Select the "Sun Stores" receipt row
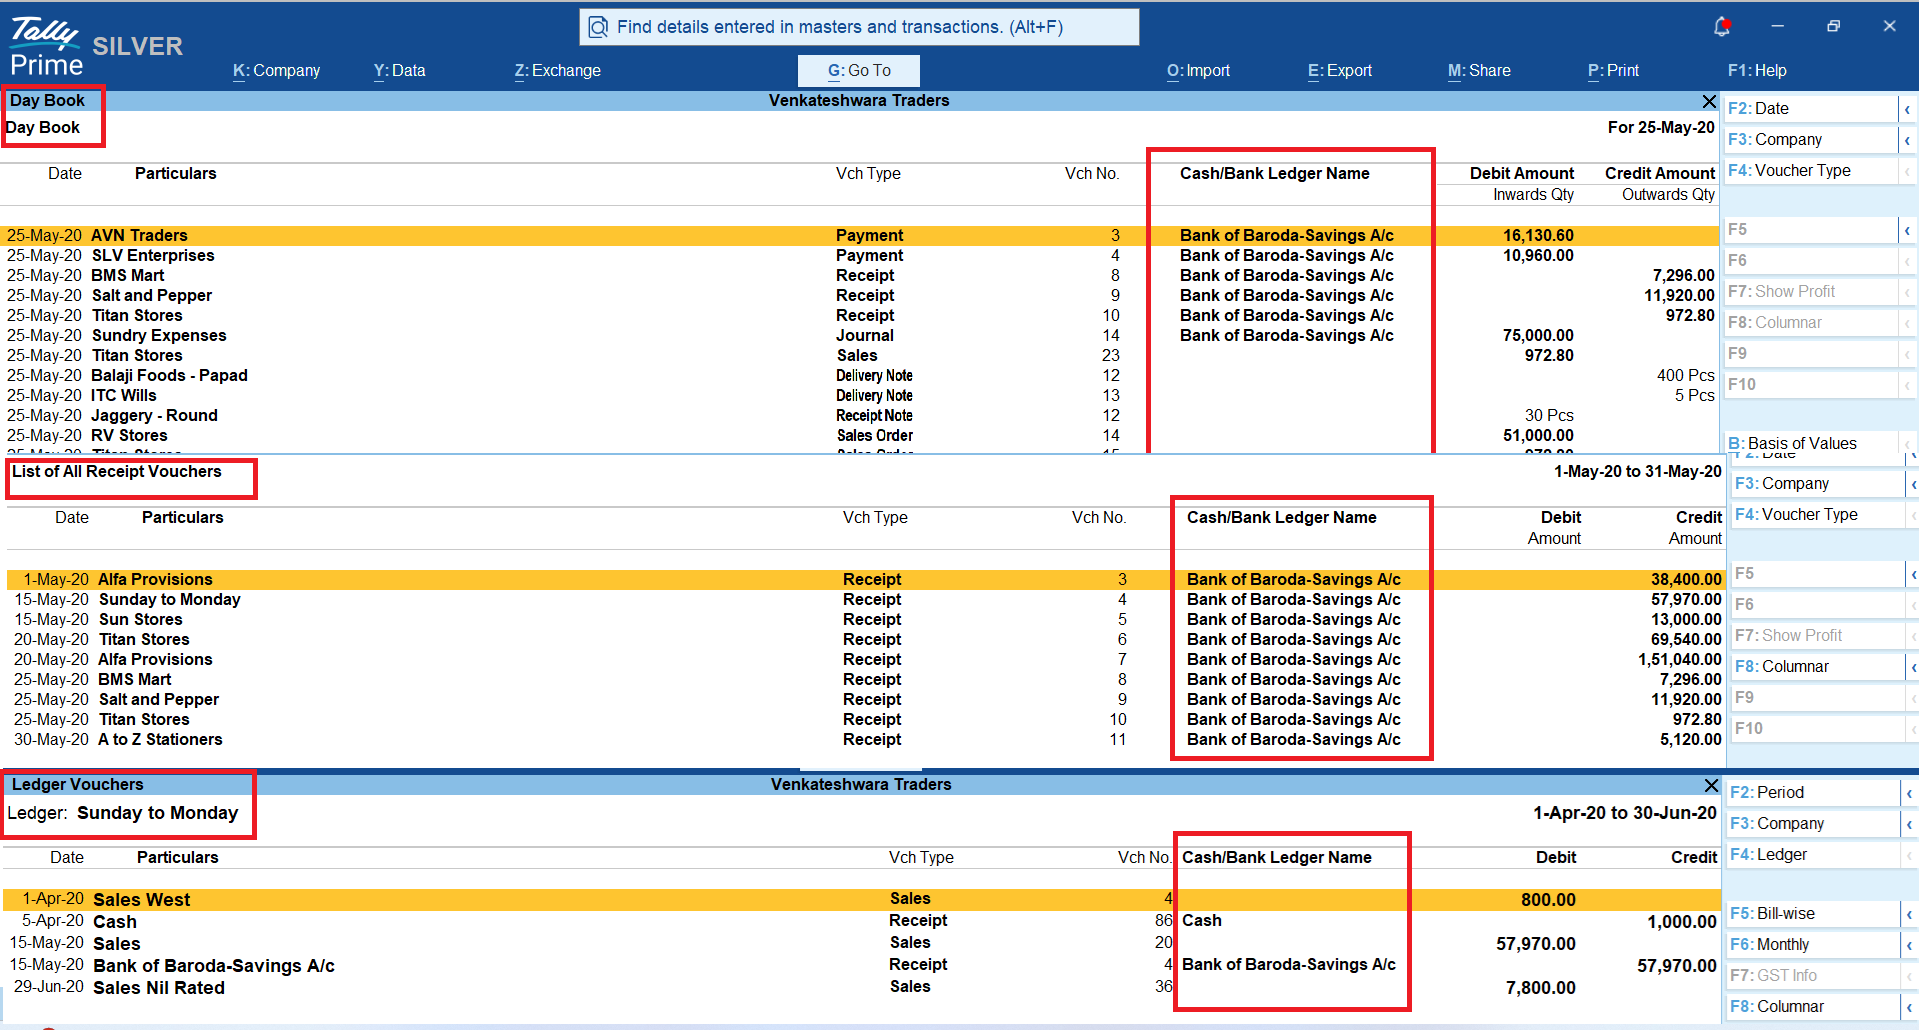The image size is (1919, 1030). click(865, 620)
